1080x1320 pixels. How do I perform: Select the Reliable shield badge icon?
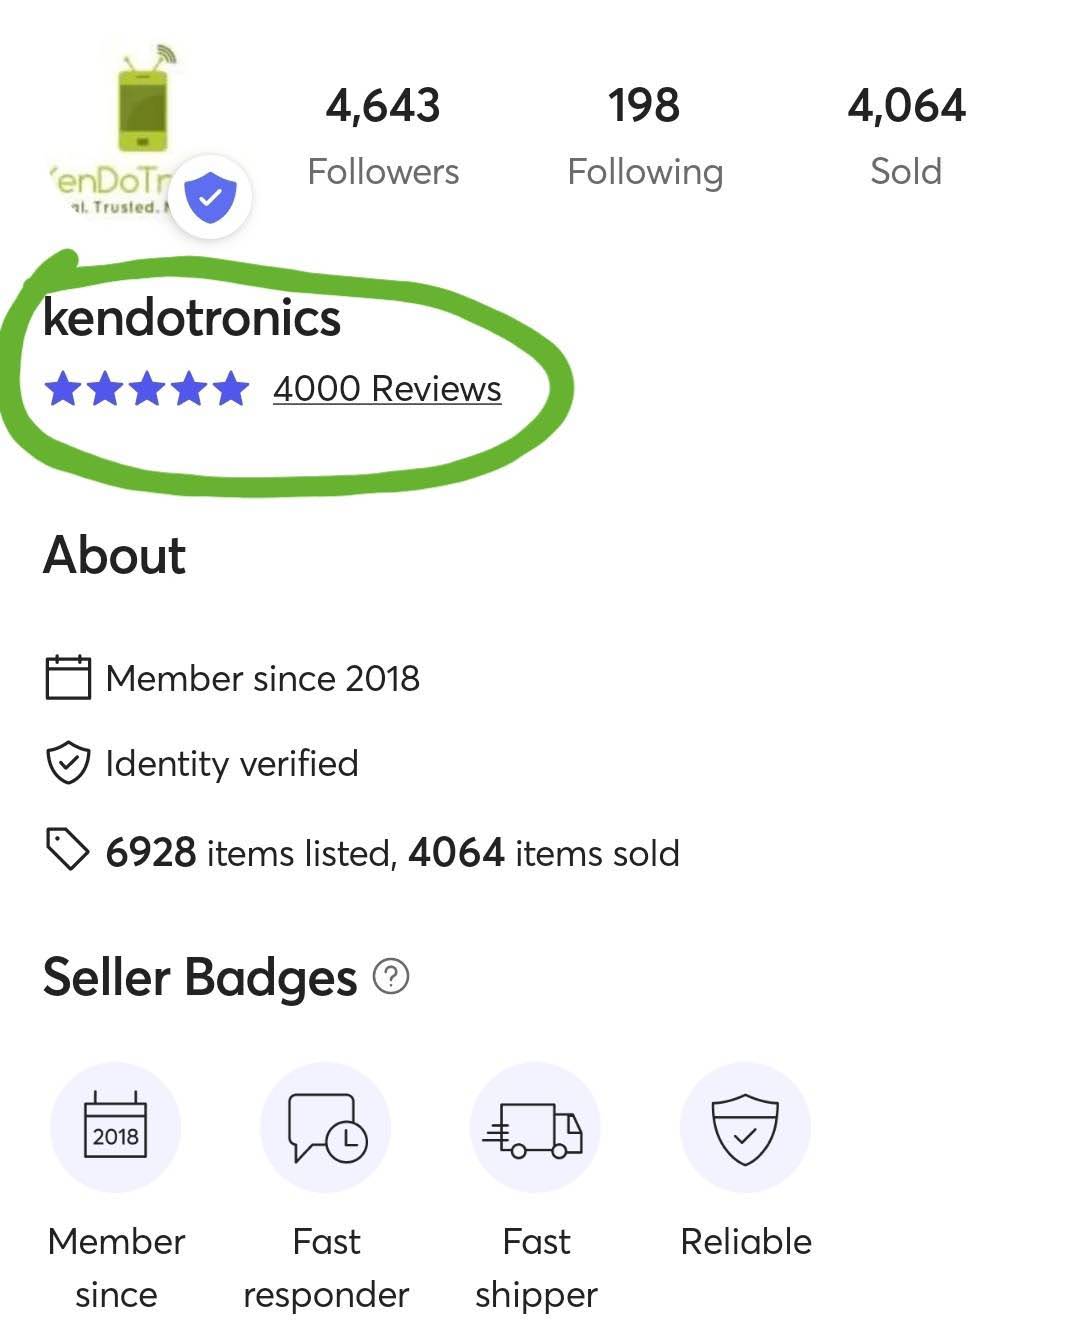click(x=745, y=1127)
